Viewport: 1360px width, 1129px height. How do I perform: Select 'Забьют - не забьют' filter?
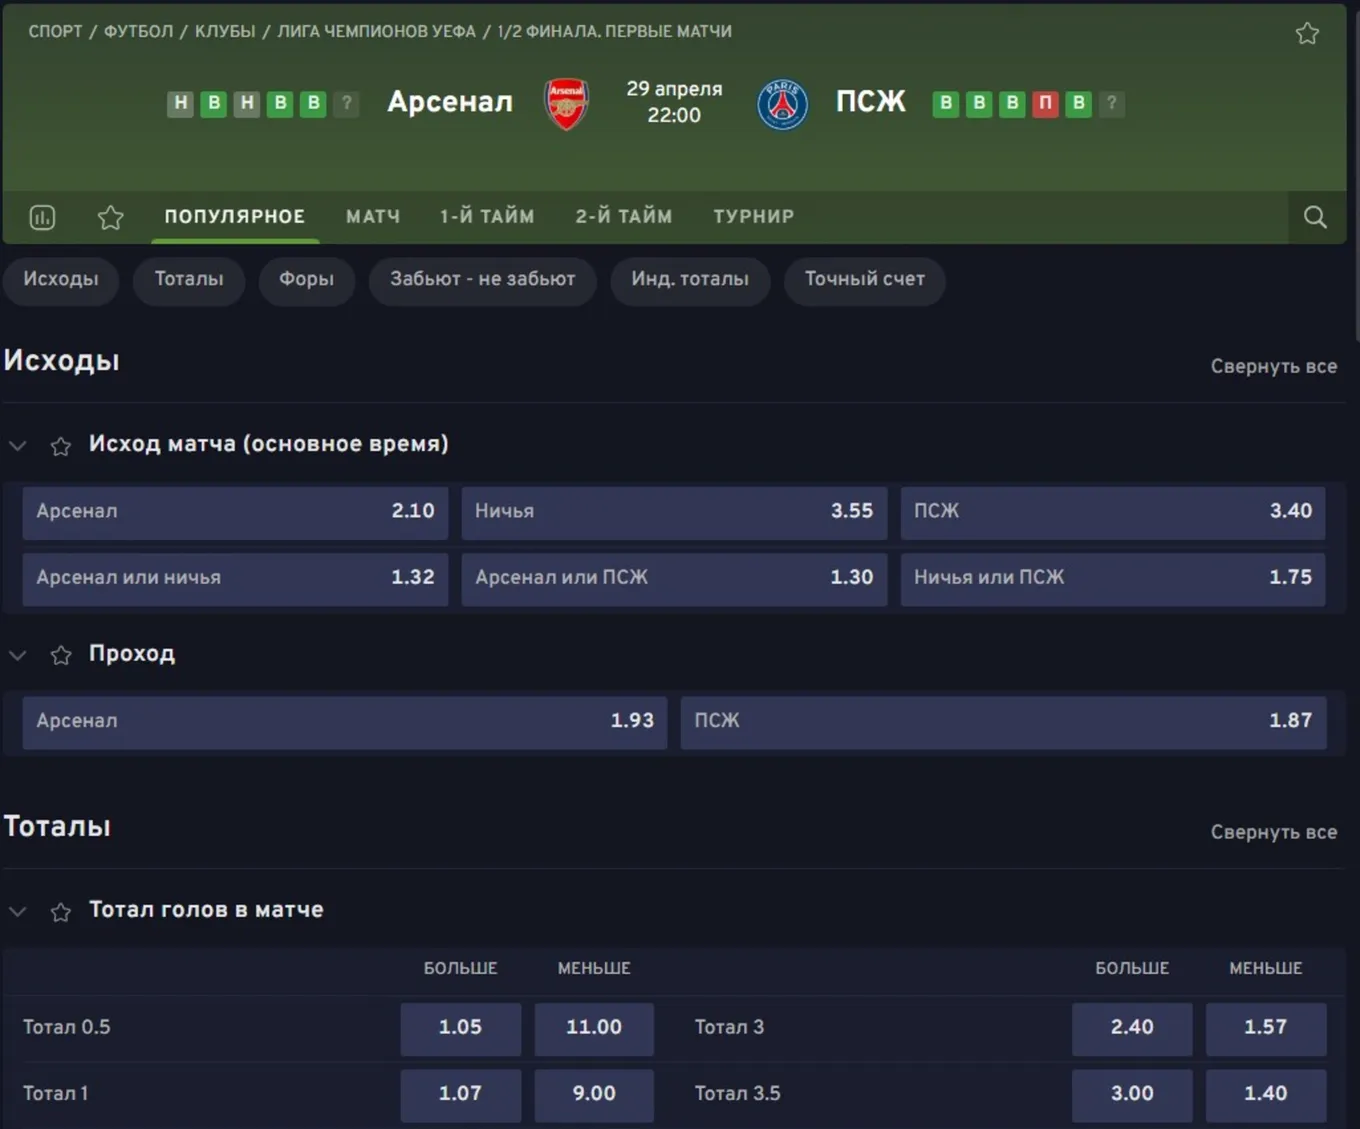(x=483, y=280)
